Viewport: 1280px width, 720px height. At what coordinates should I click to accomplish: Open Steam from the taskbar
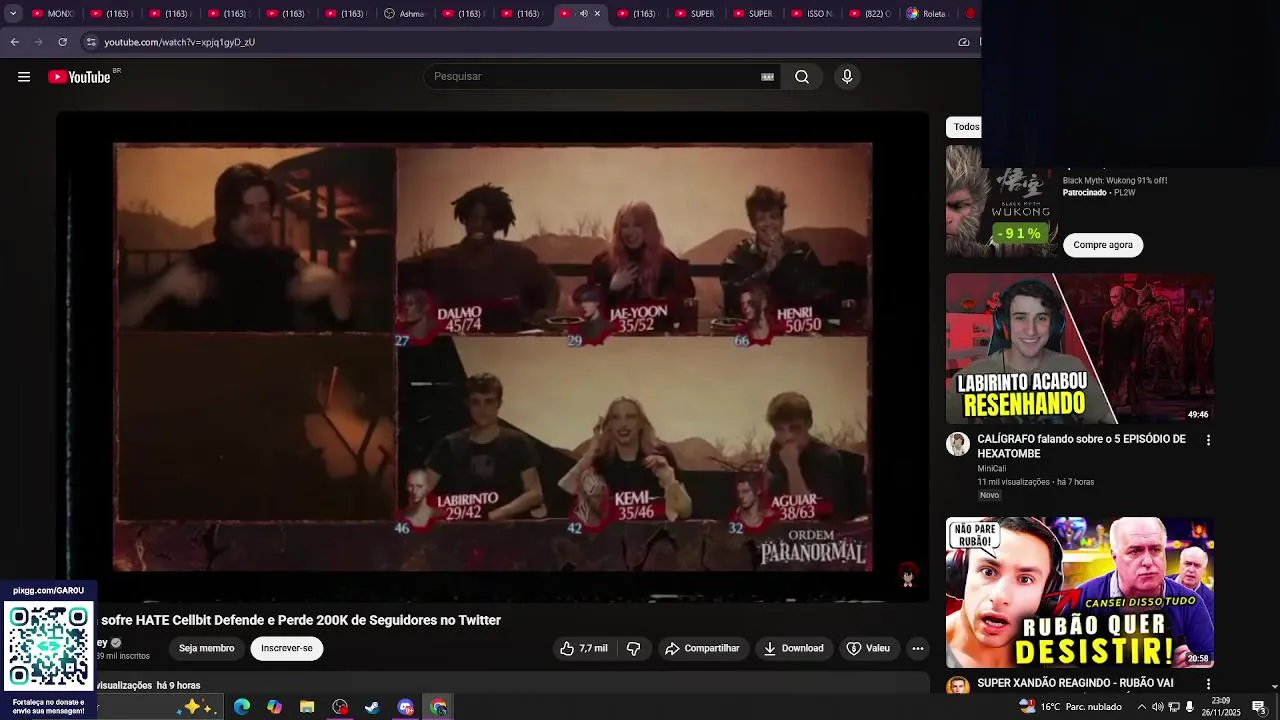coord(372,707)
